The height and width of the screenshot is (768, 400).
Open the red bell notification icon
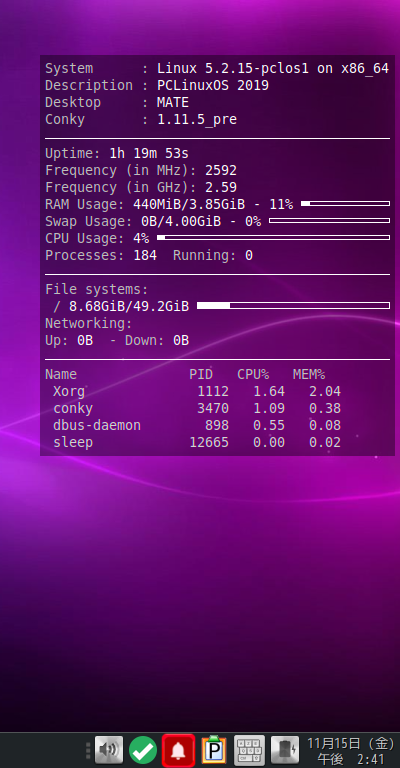pos(178,750)
